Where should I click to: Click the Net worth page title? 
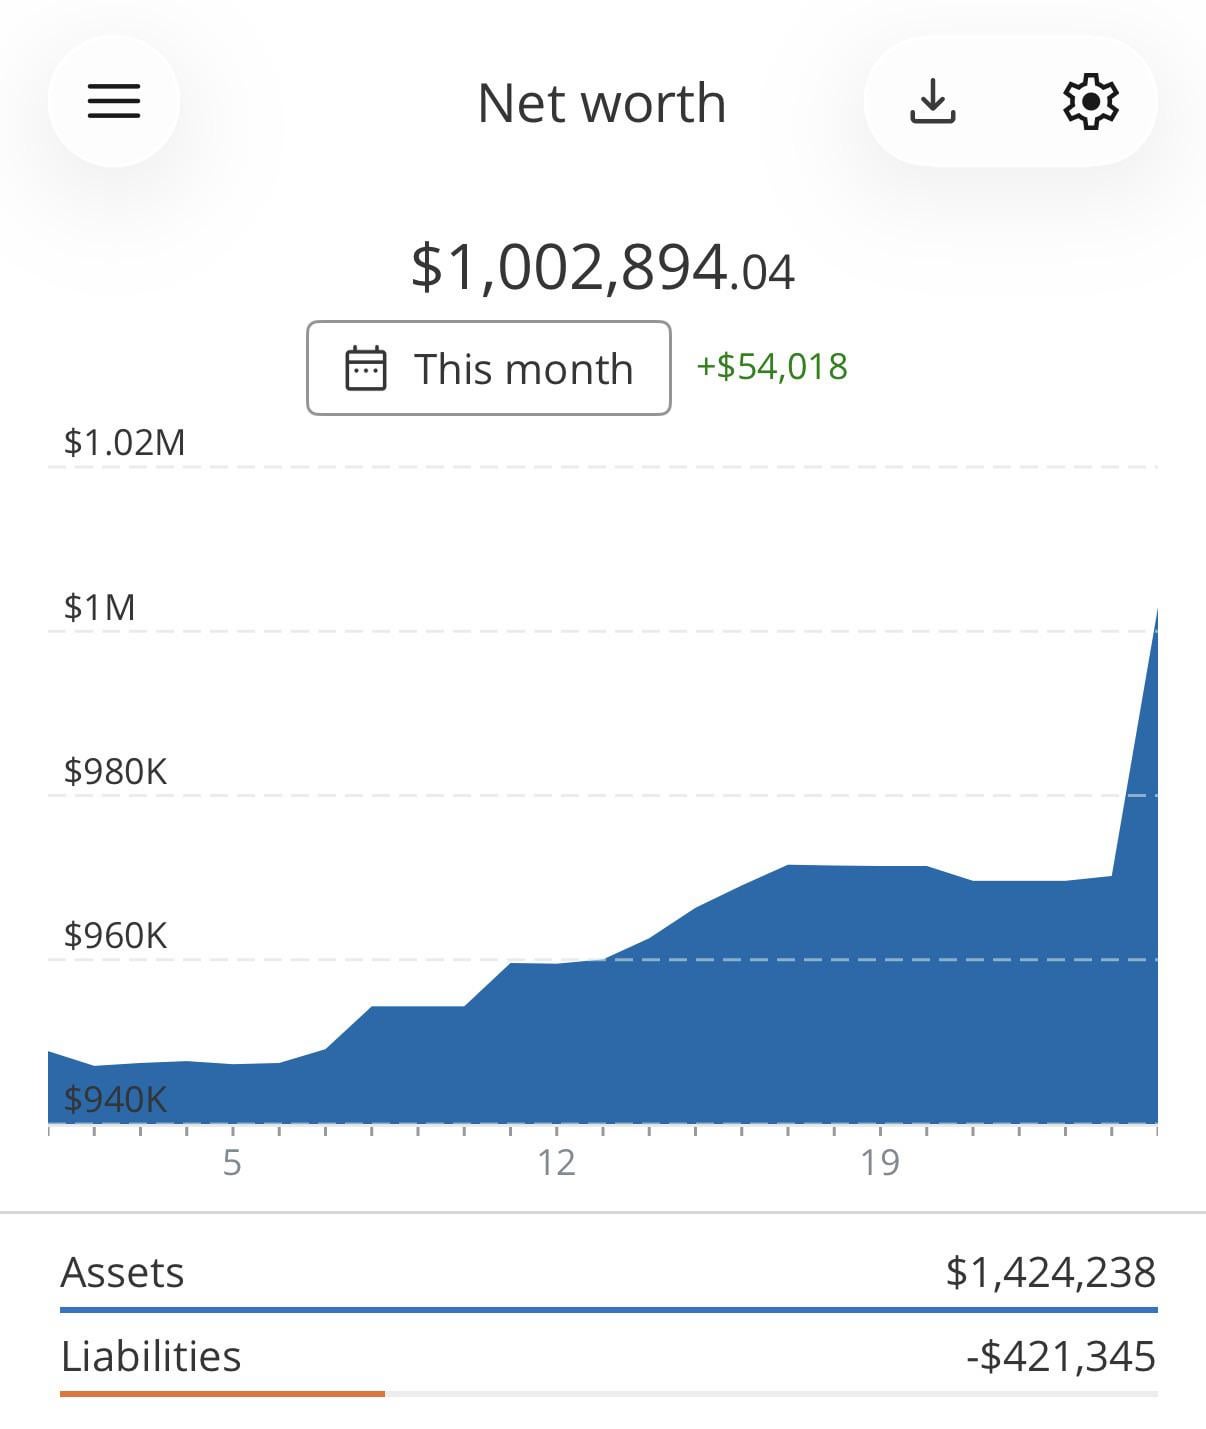(602, 103)
